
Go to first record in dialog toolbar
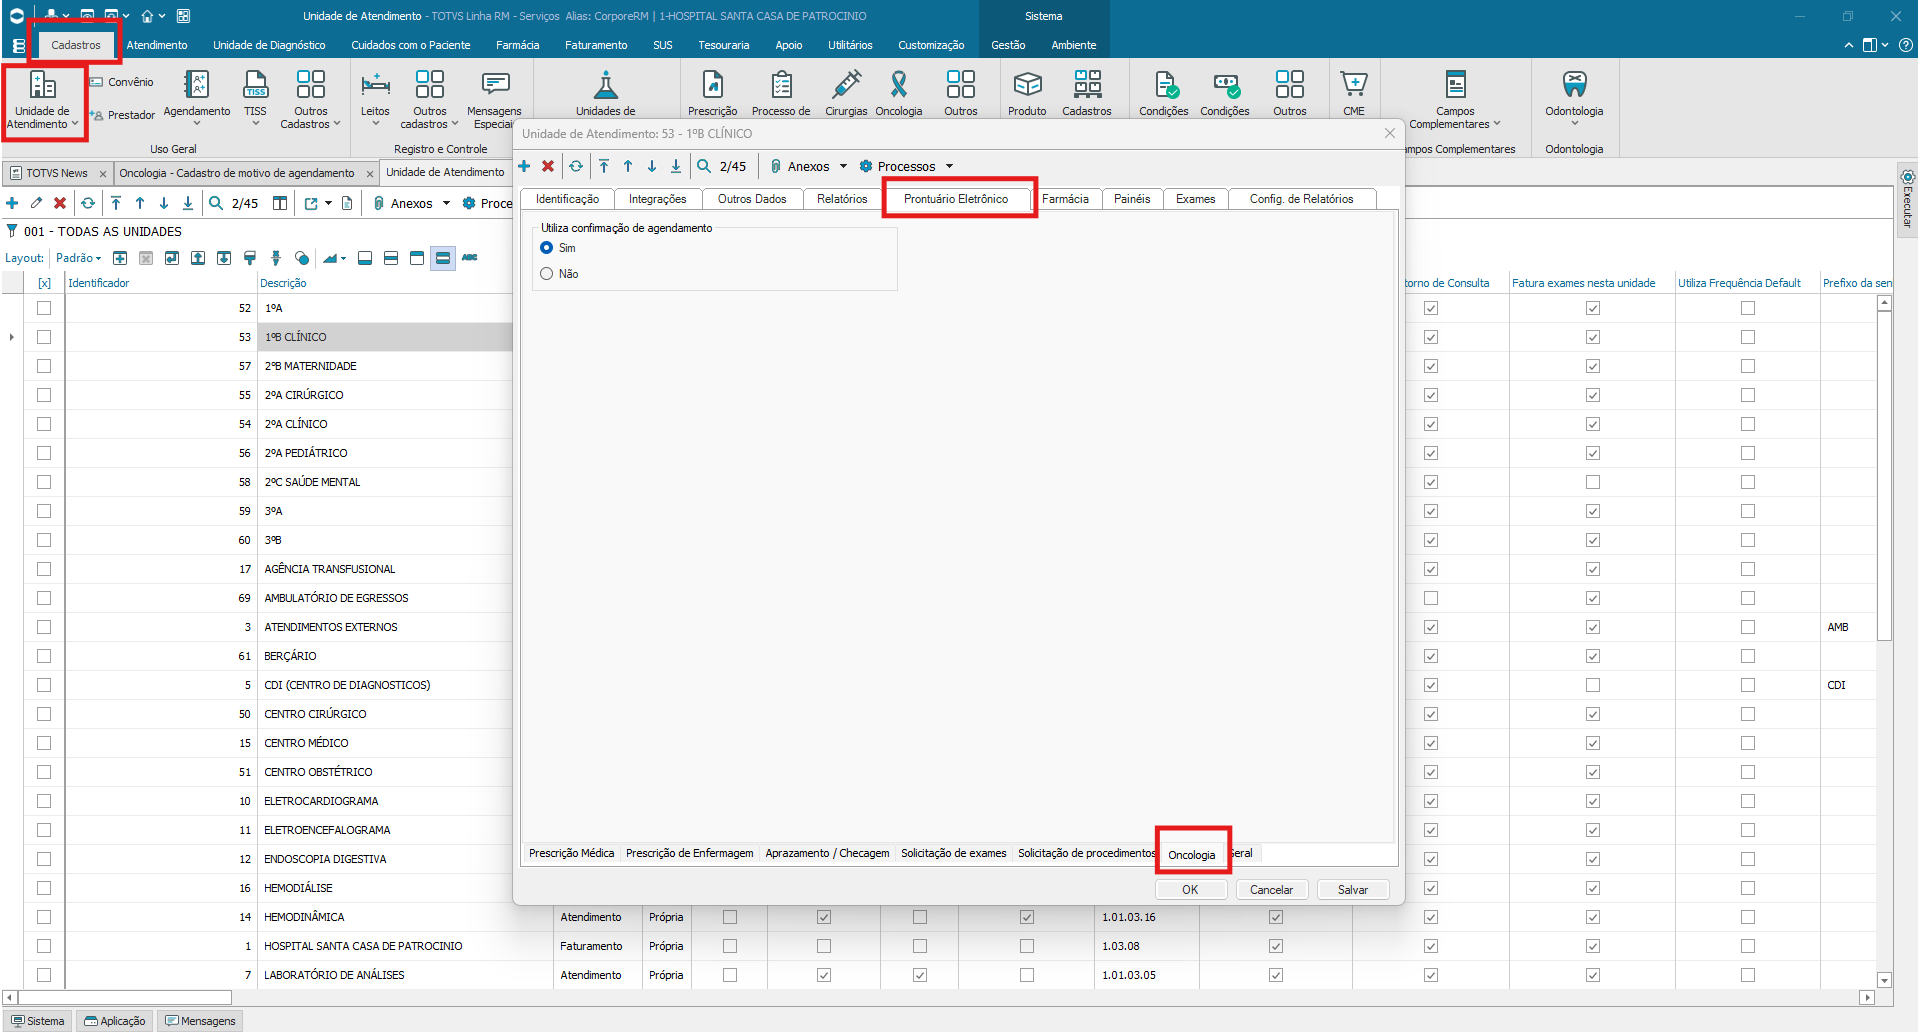(604, 166)
